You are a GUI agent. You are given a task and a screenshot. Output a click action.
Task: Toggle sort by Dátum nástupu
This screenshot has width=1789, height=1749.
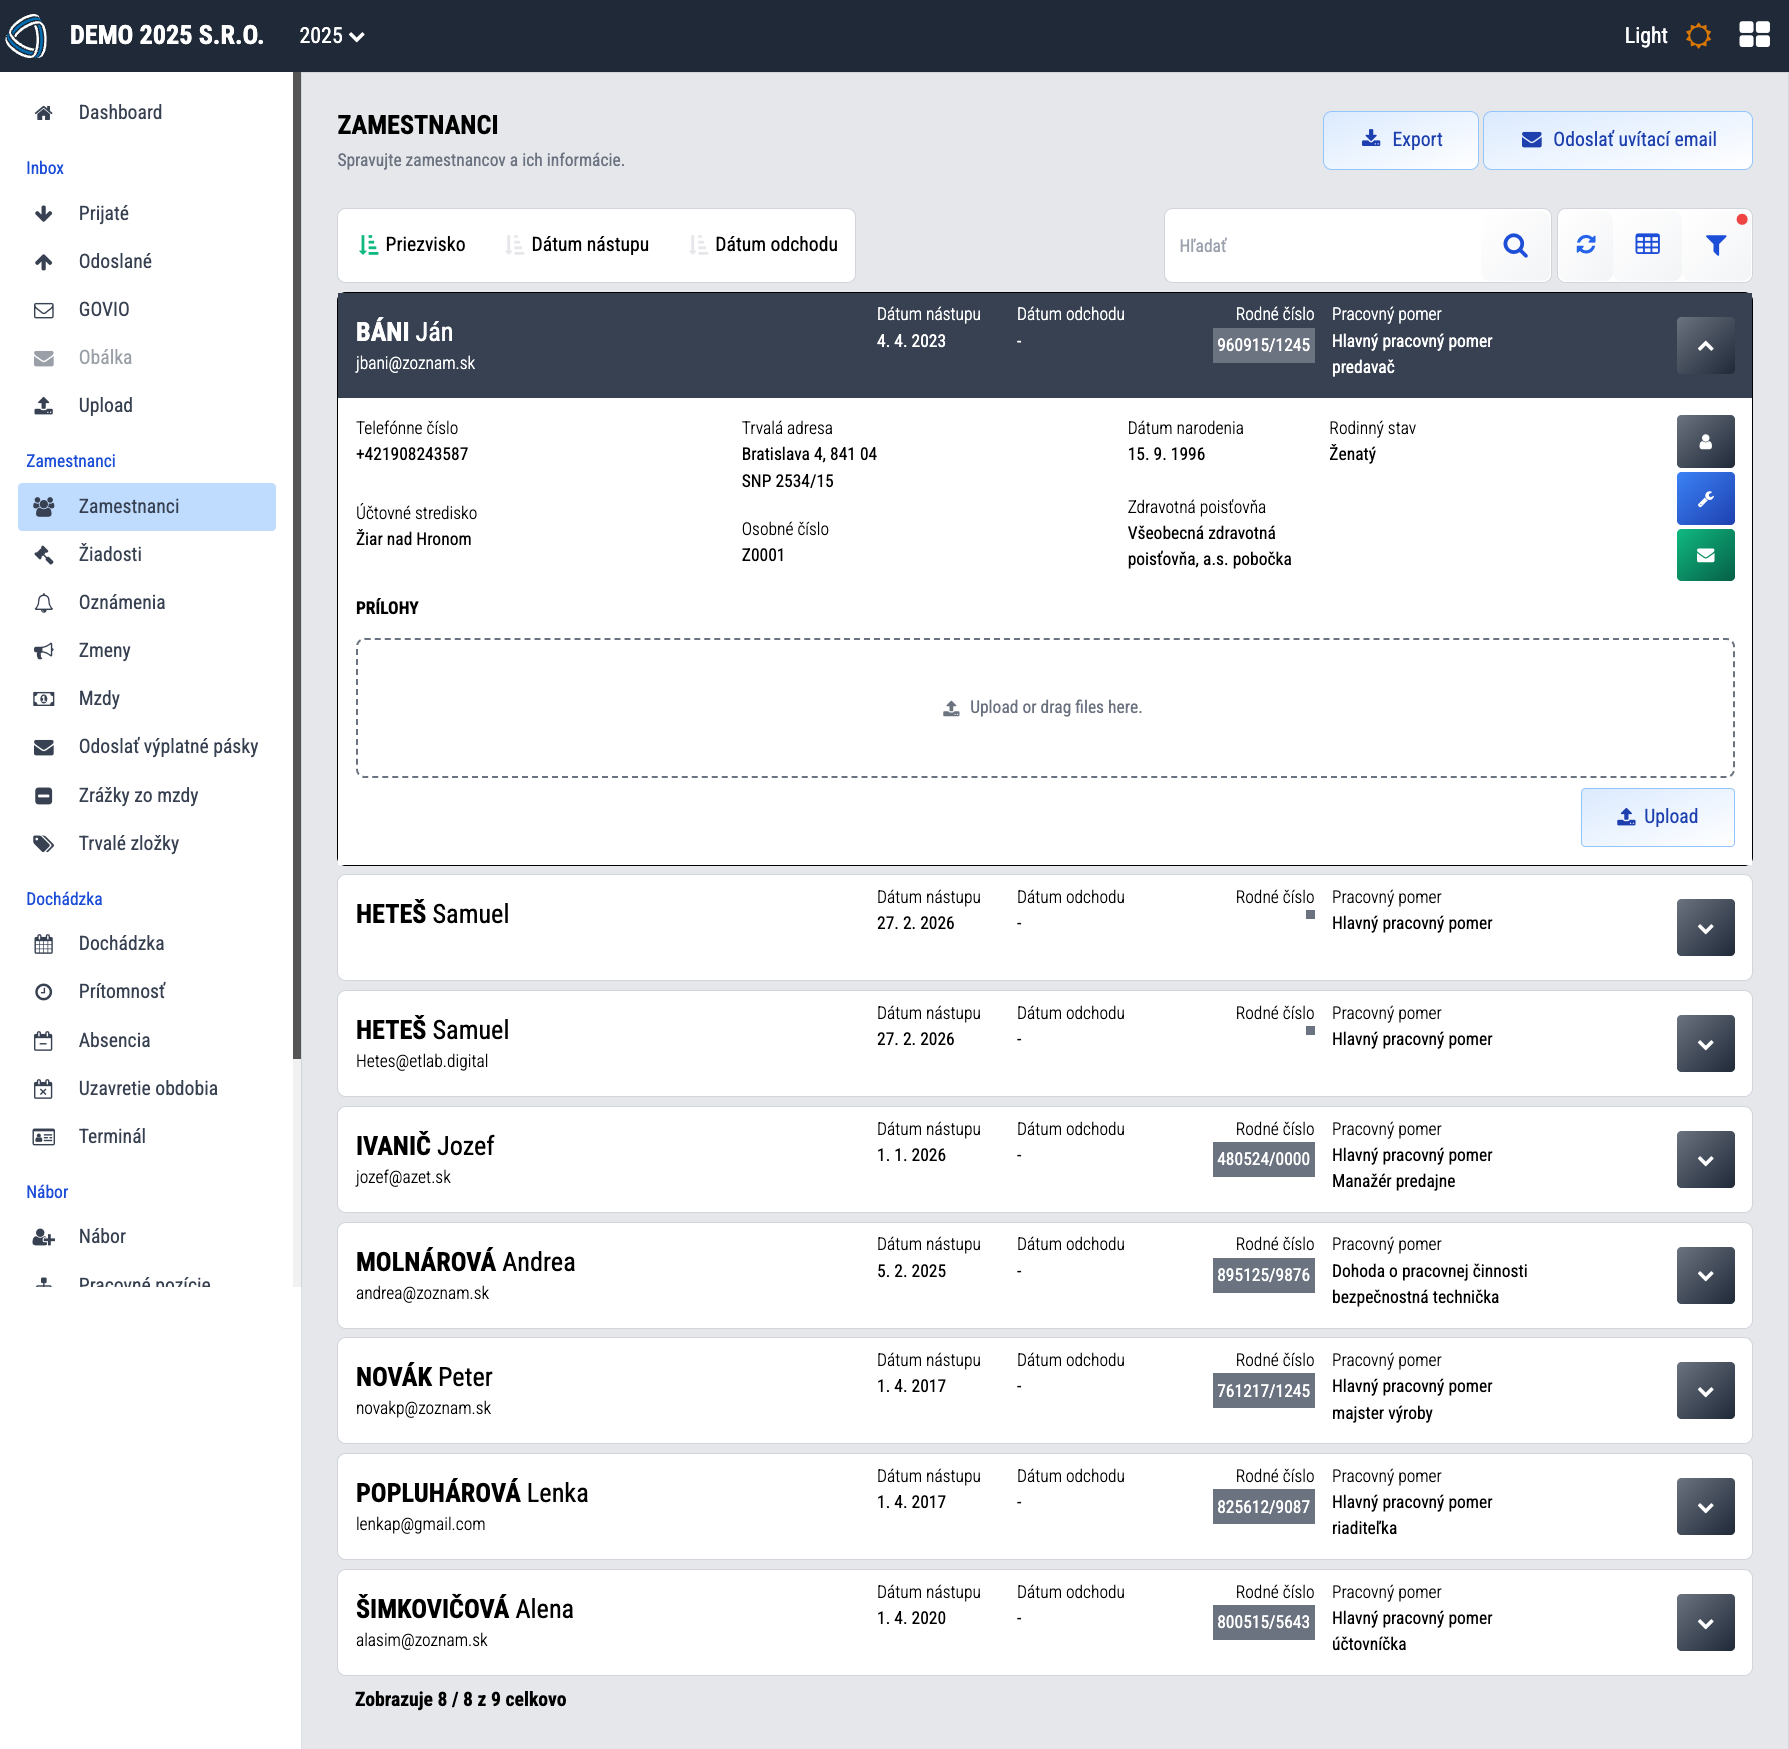pyautogui.click(x=578, y=245)
